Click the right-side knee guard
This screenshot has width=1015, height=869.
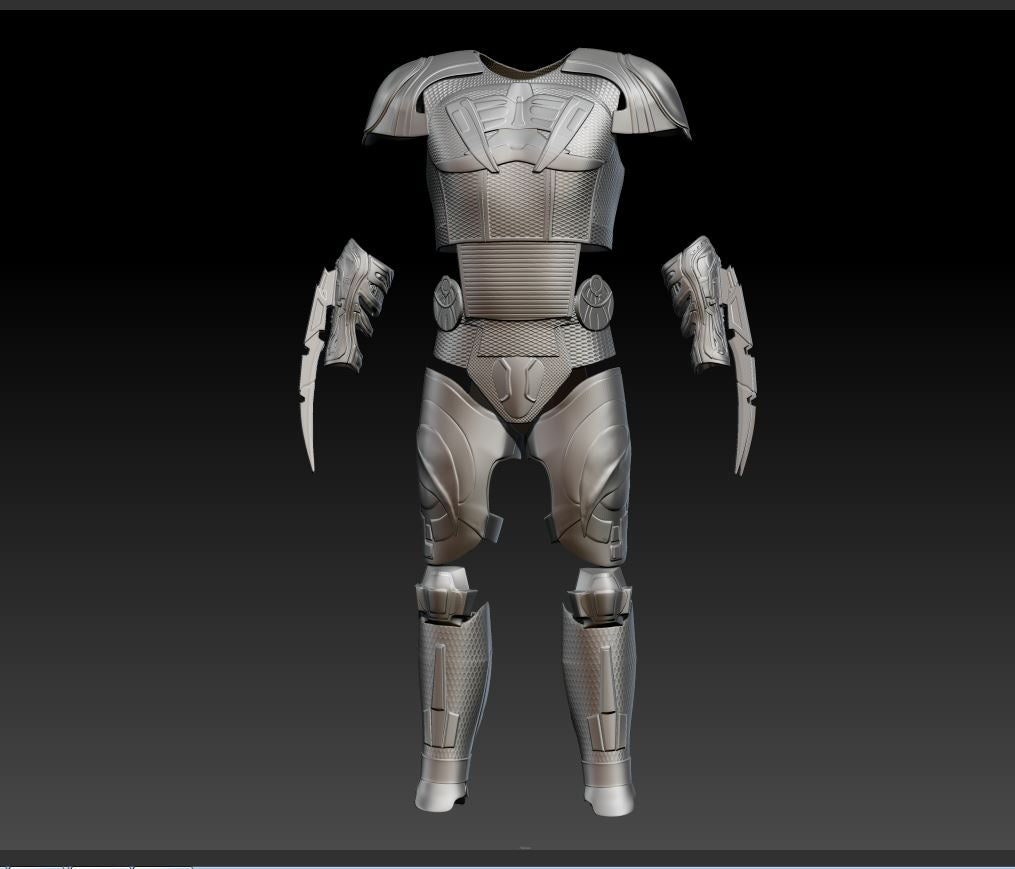point(598,594)
